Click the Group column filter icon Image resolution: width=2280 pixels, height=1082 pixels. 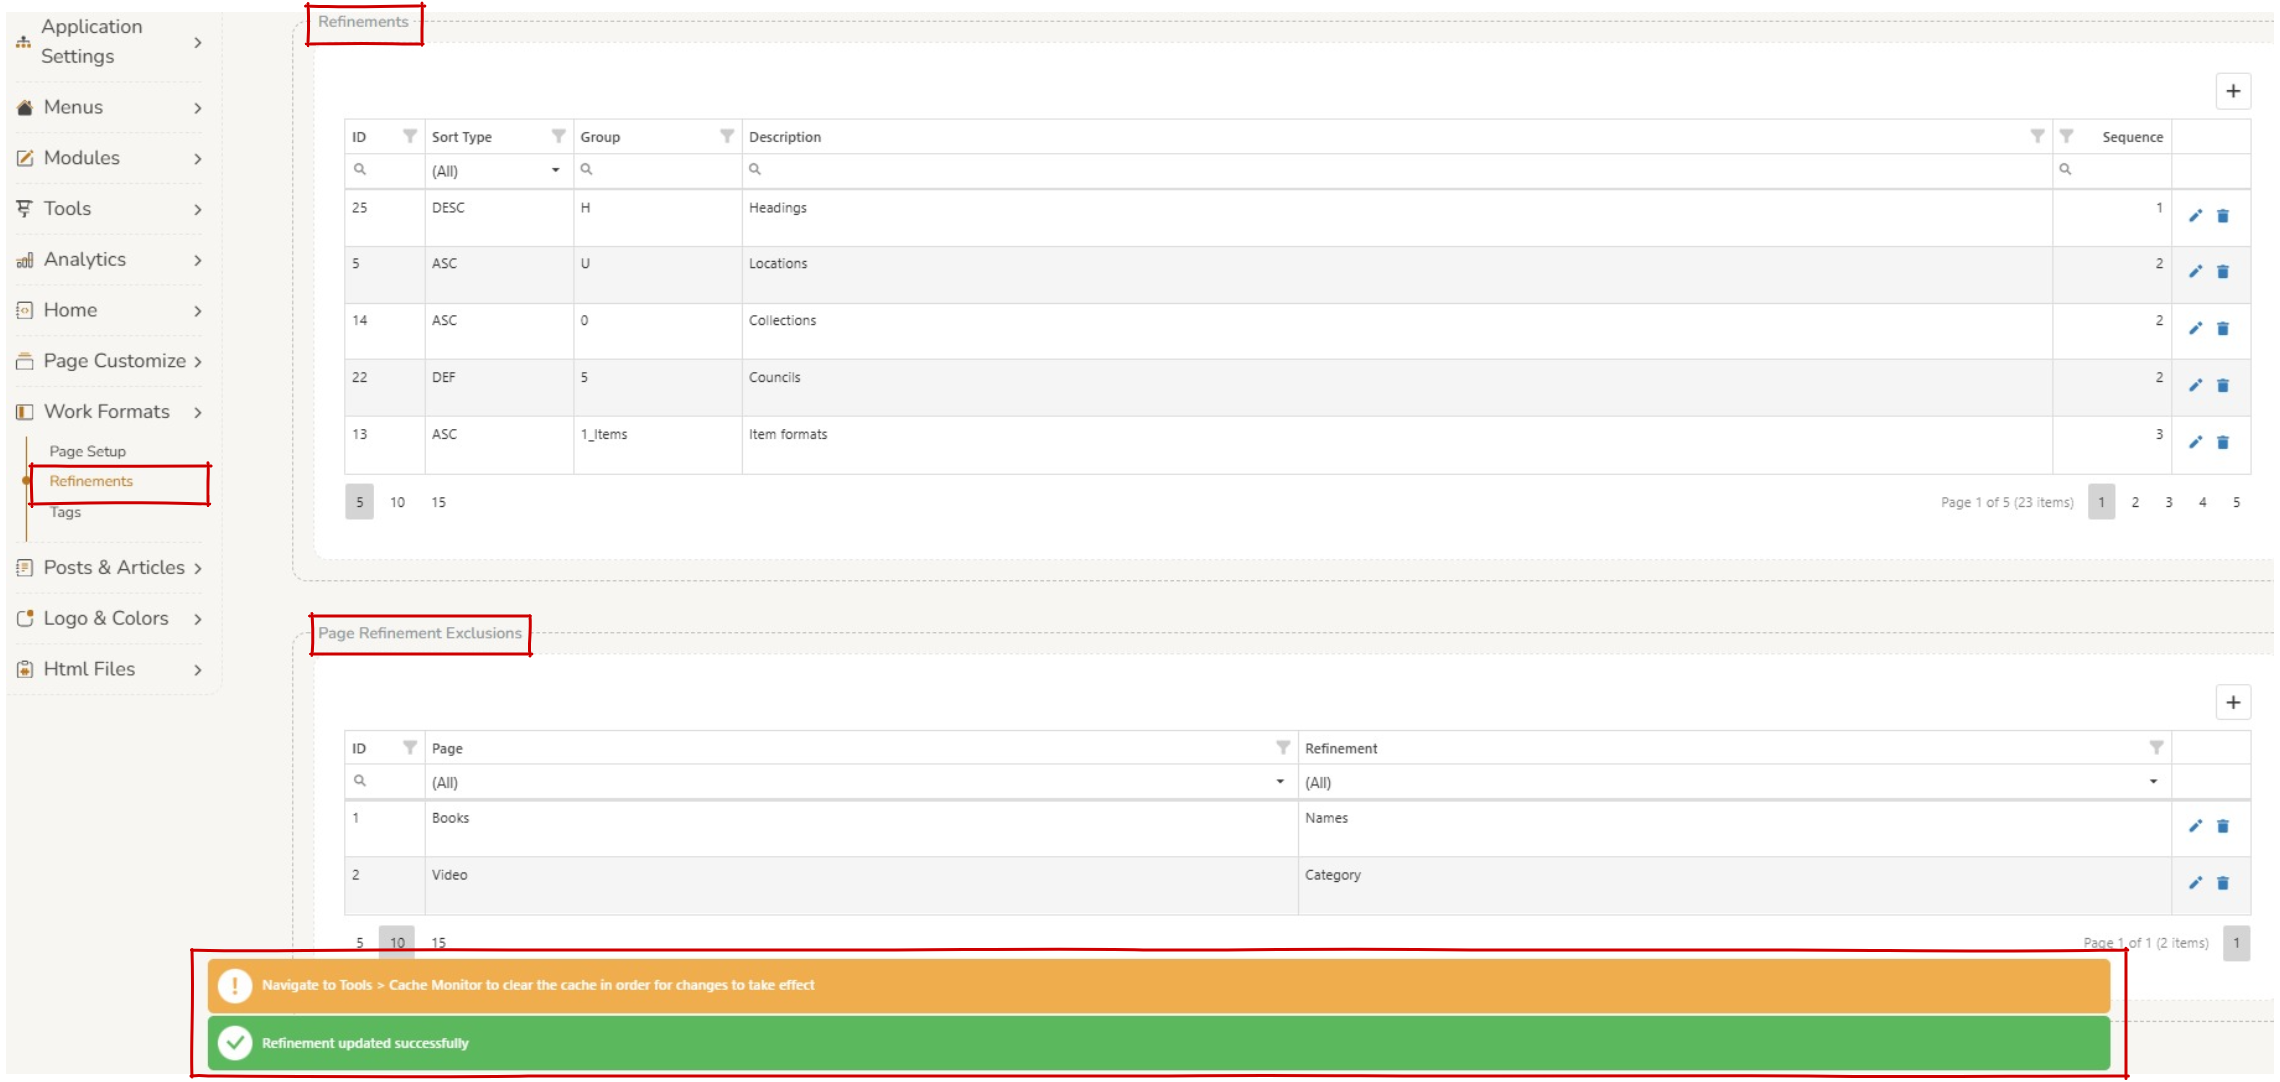pyautogui.click(x=727, y=136)
